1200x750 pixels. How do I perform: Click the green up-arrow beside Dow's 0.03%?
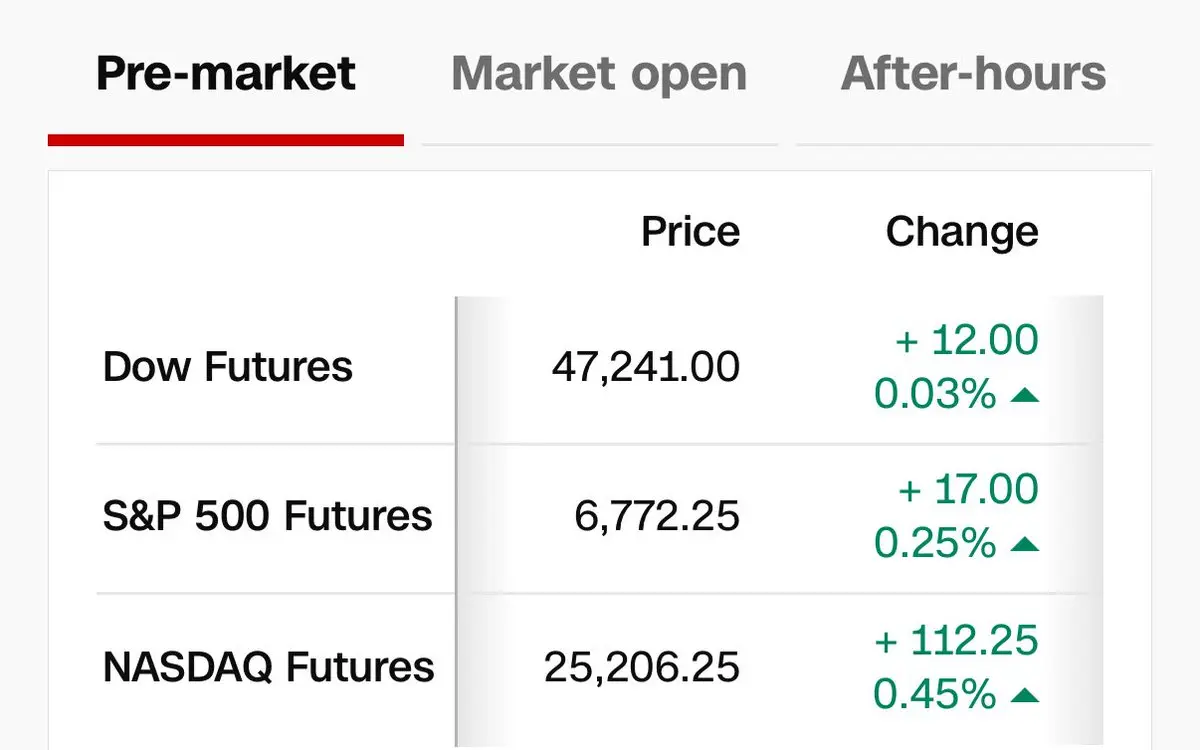pos(1025,396)
